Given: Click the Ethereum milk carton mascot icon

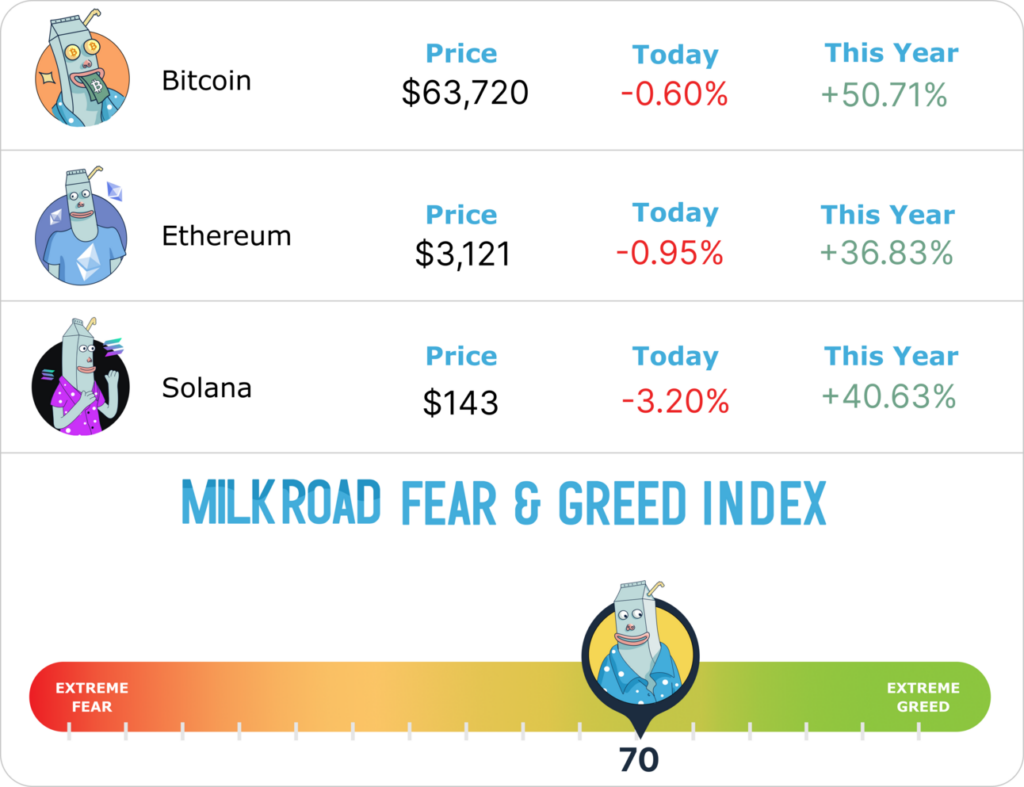Looking at the screenshot, I should point(81,230).
